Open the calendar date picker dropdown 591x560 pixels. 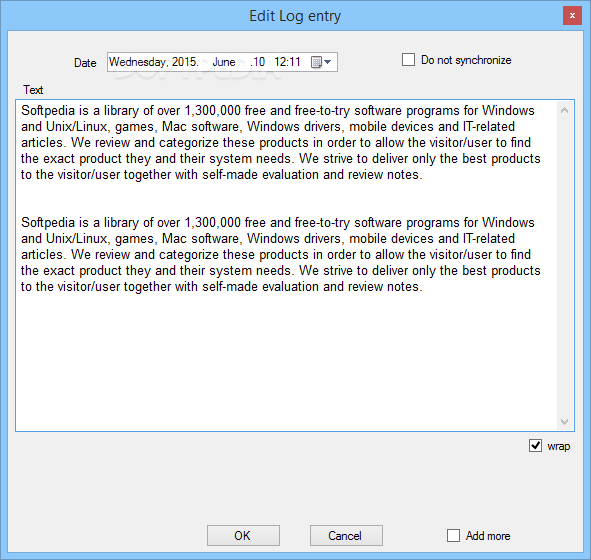(x=322, y=62)
